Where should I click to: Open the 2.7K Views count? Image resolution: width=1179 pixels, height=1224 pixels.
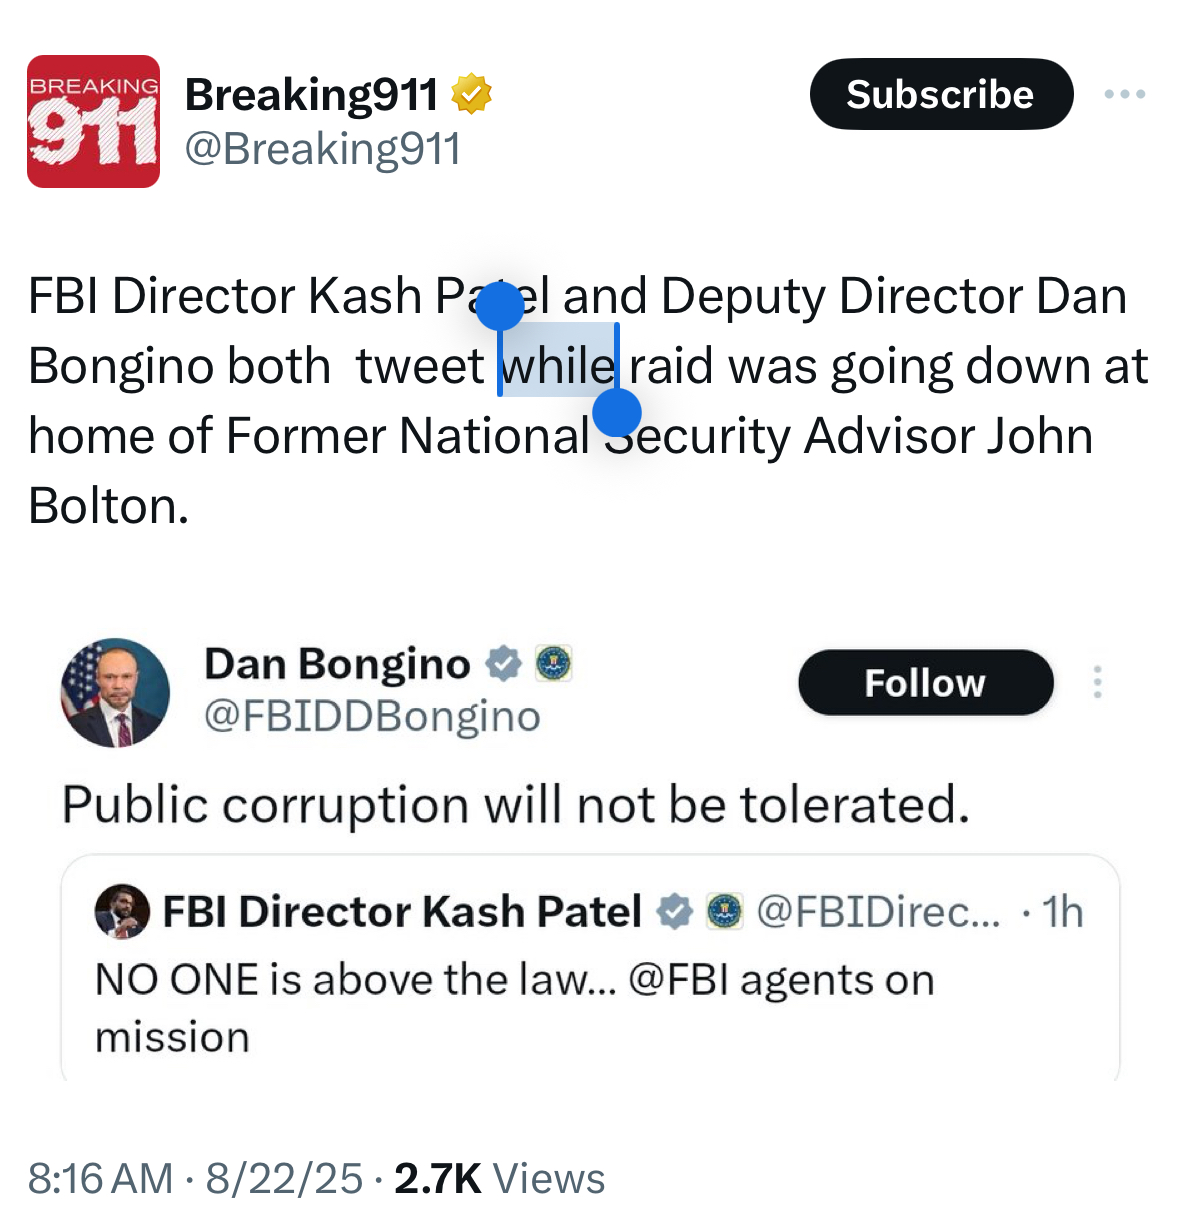pos(499,1178)
